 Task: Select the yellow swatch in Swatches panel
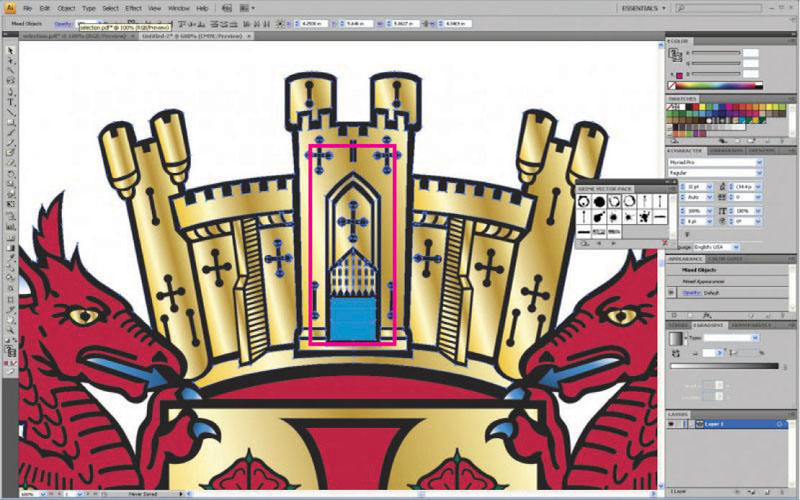tap(703, 107)
